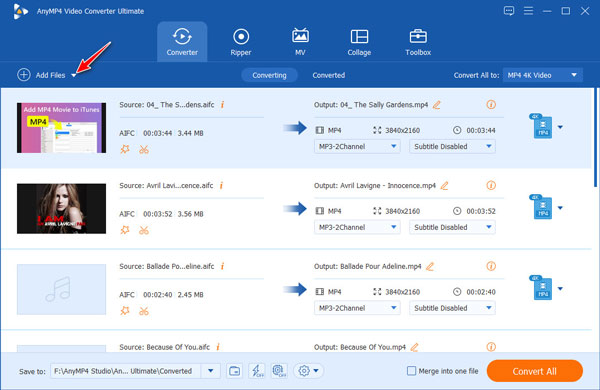600x390 pixels.
Task: Expand the Save to path dropdown
Action: click(x=210, y=371)
